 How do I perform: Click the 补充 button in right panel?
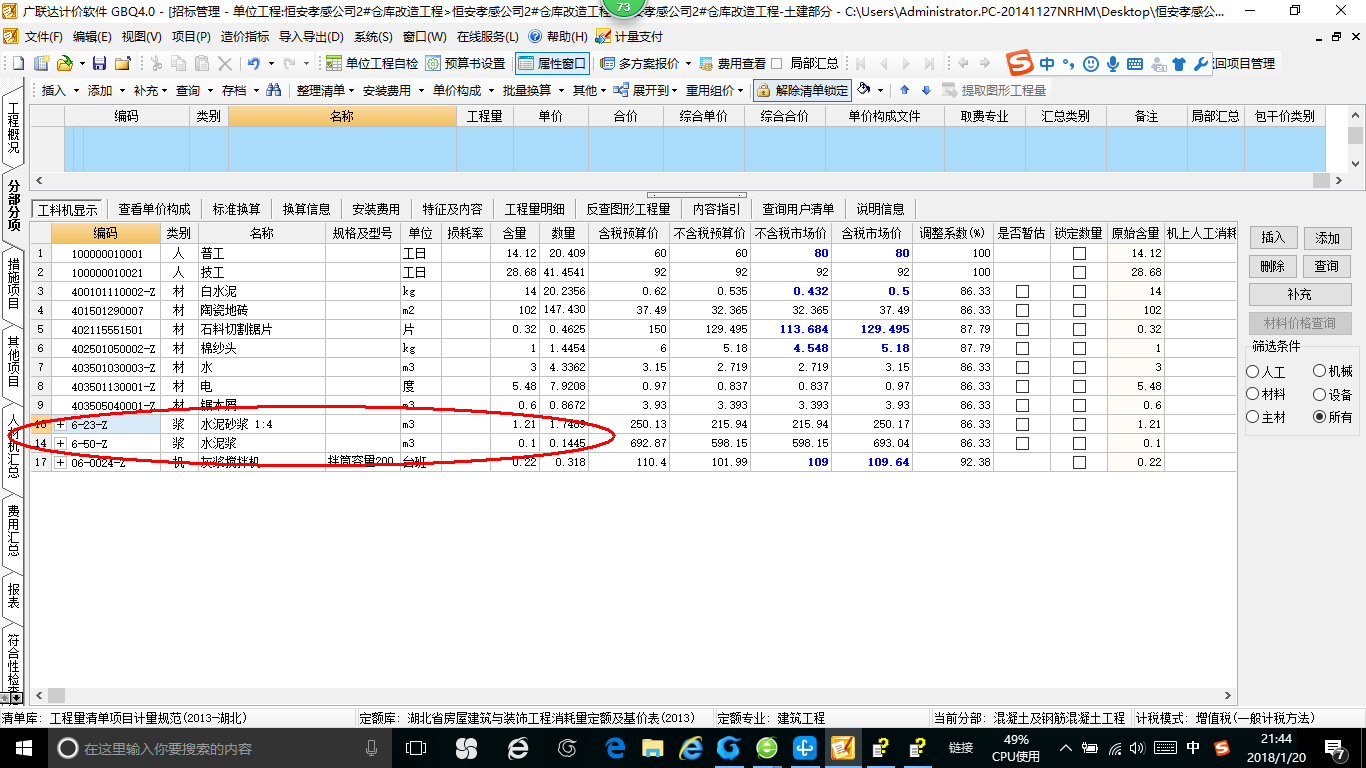coord(1300,295)
